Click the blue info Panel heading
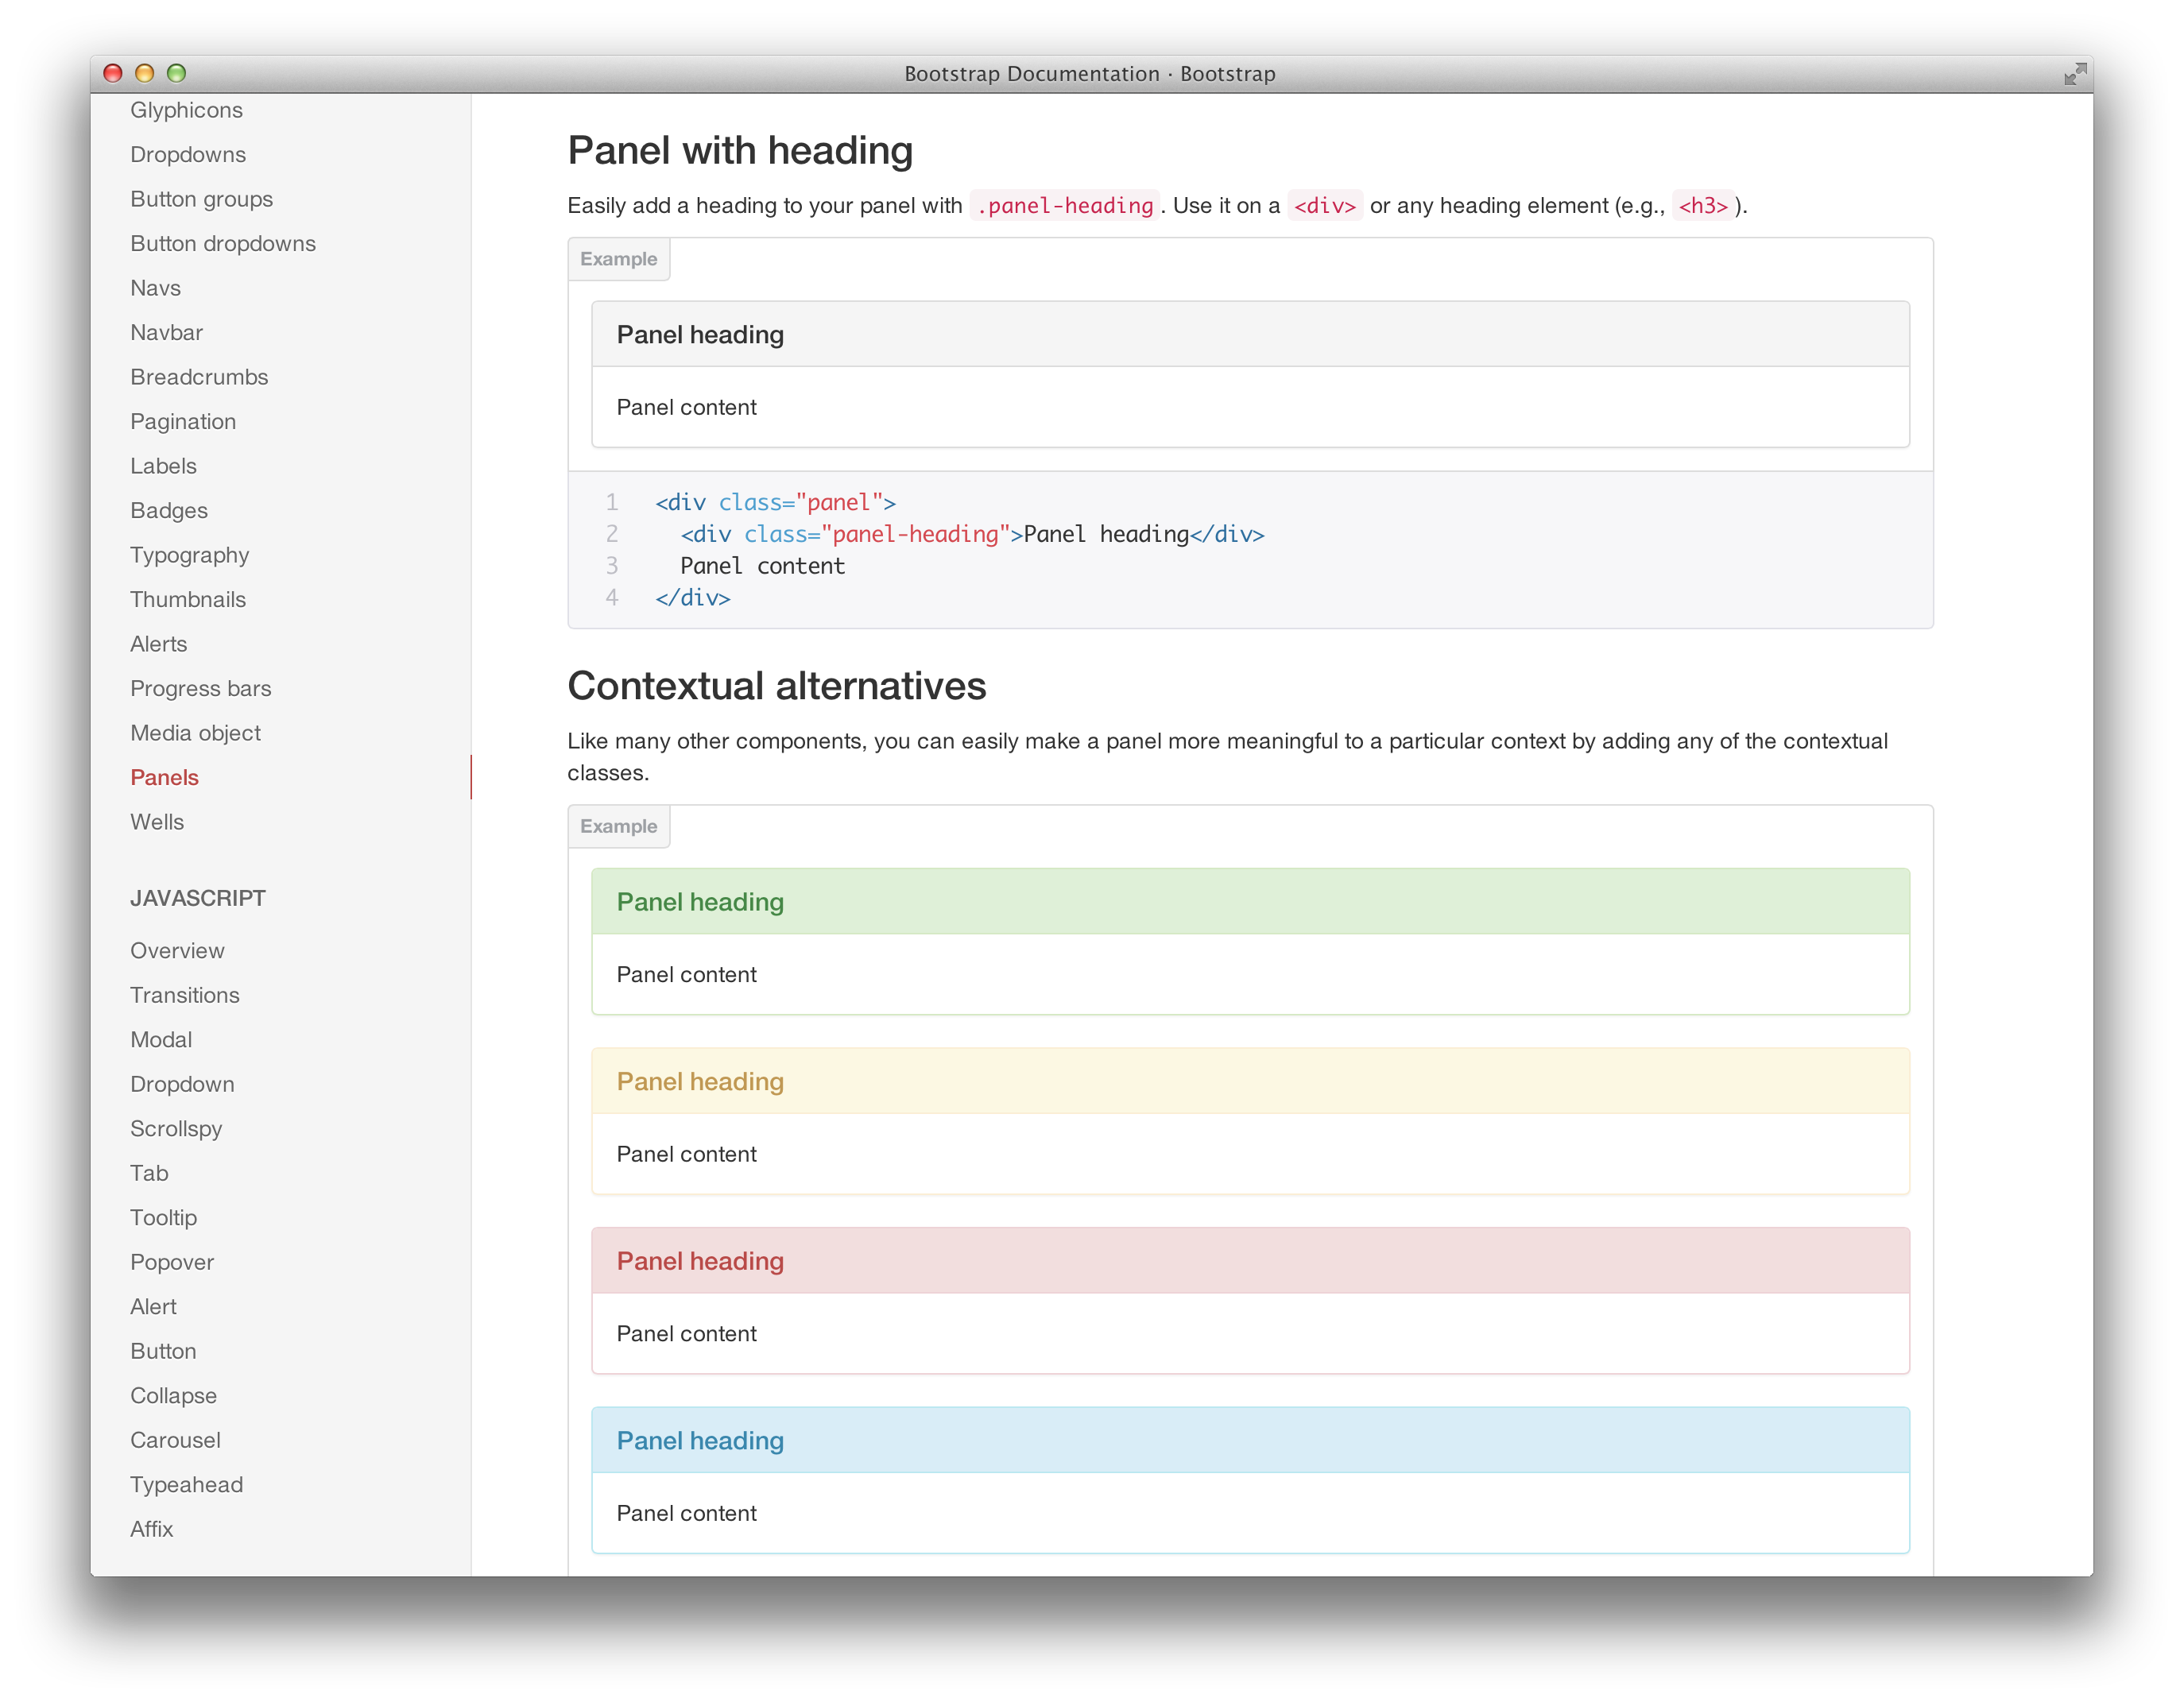This screenshot has height=1702, width=2184. (x=1250, y=1441)
